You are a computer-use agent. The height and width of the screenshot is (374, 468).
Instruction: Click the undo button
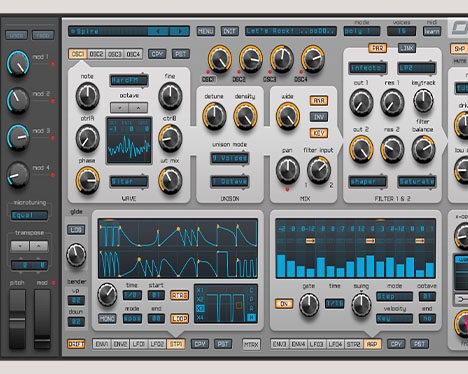(x=16, y=35)
